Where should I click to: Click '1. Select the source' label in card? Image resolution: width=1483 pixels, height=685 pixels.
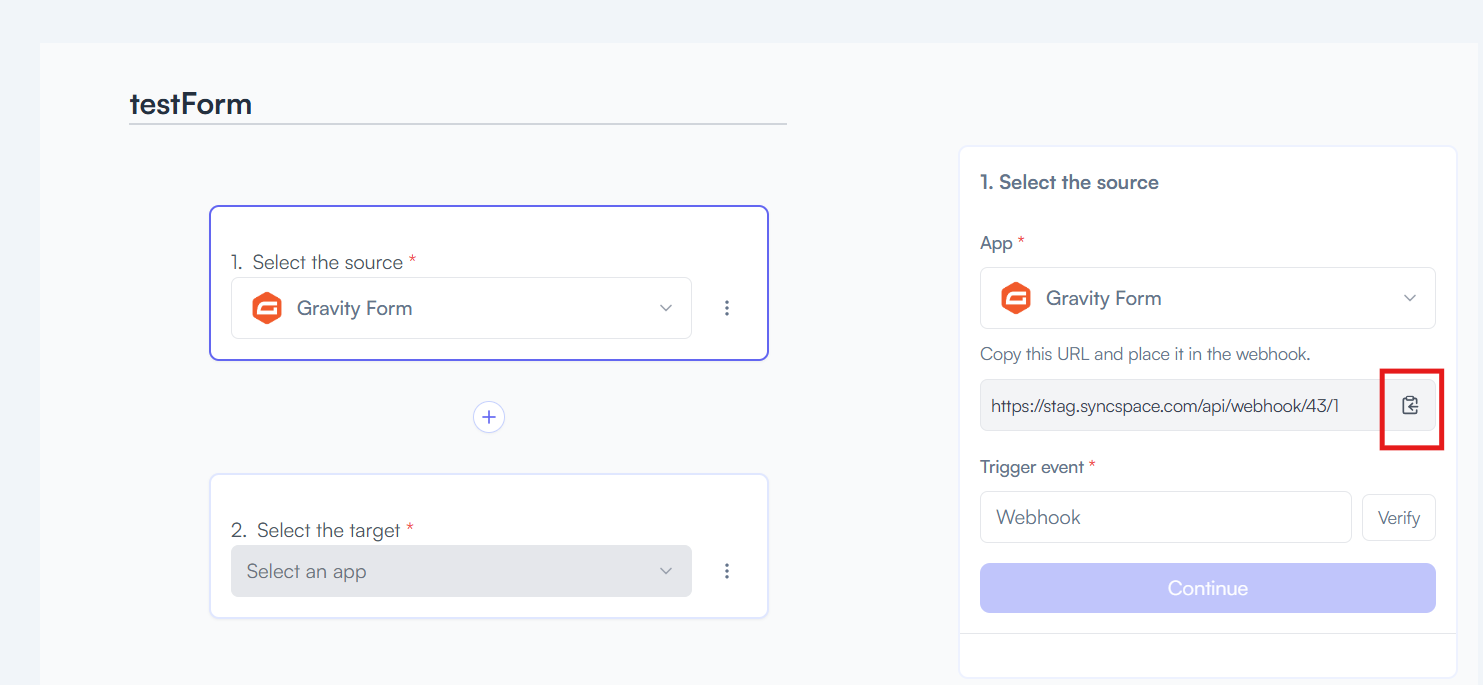click(317, 262)
